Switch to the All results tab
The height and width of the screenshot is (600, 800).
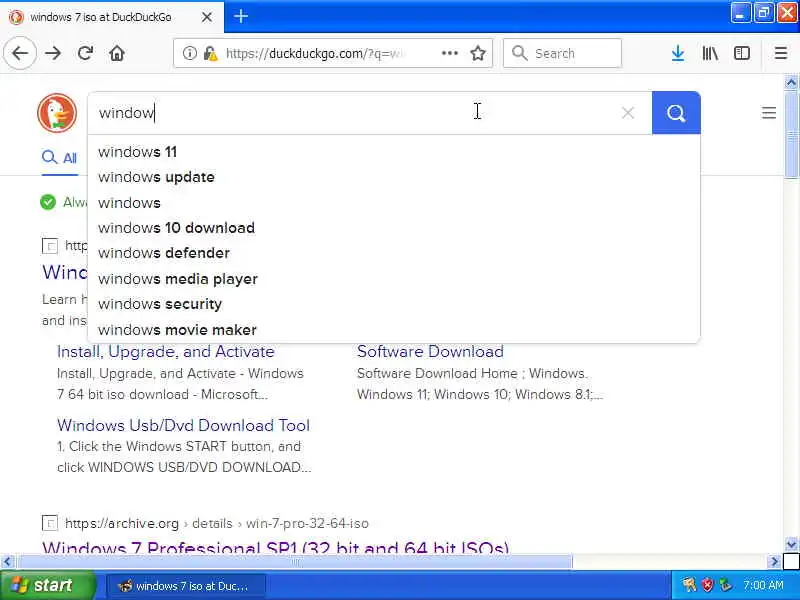(60, 158)
